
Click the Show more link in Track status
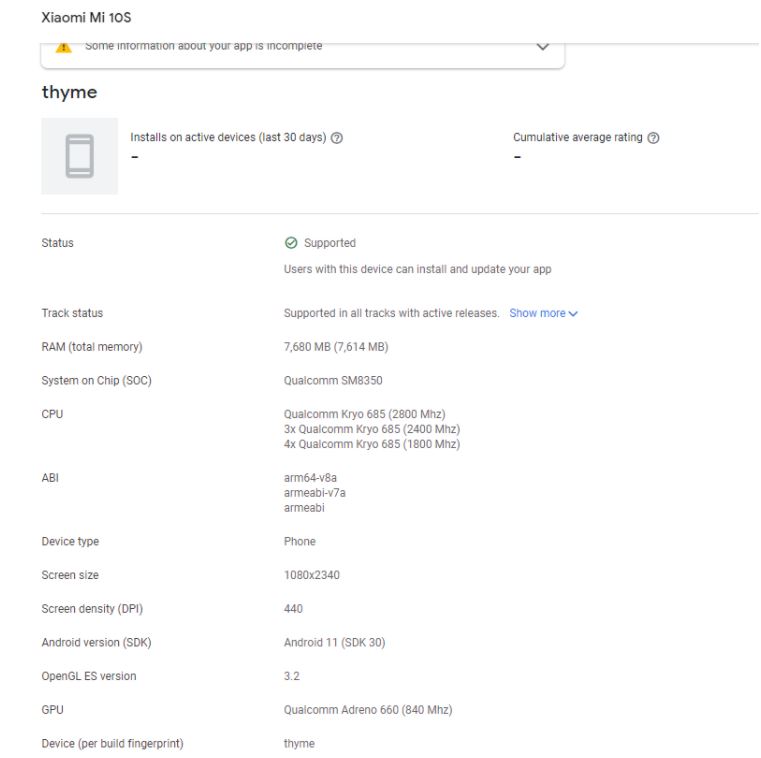(537, 313)
